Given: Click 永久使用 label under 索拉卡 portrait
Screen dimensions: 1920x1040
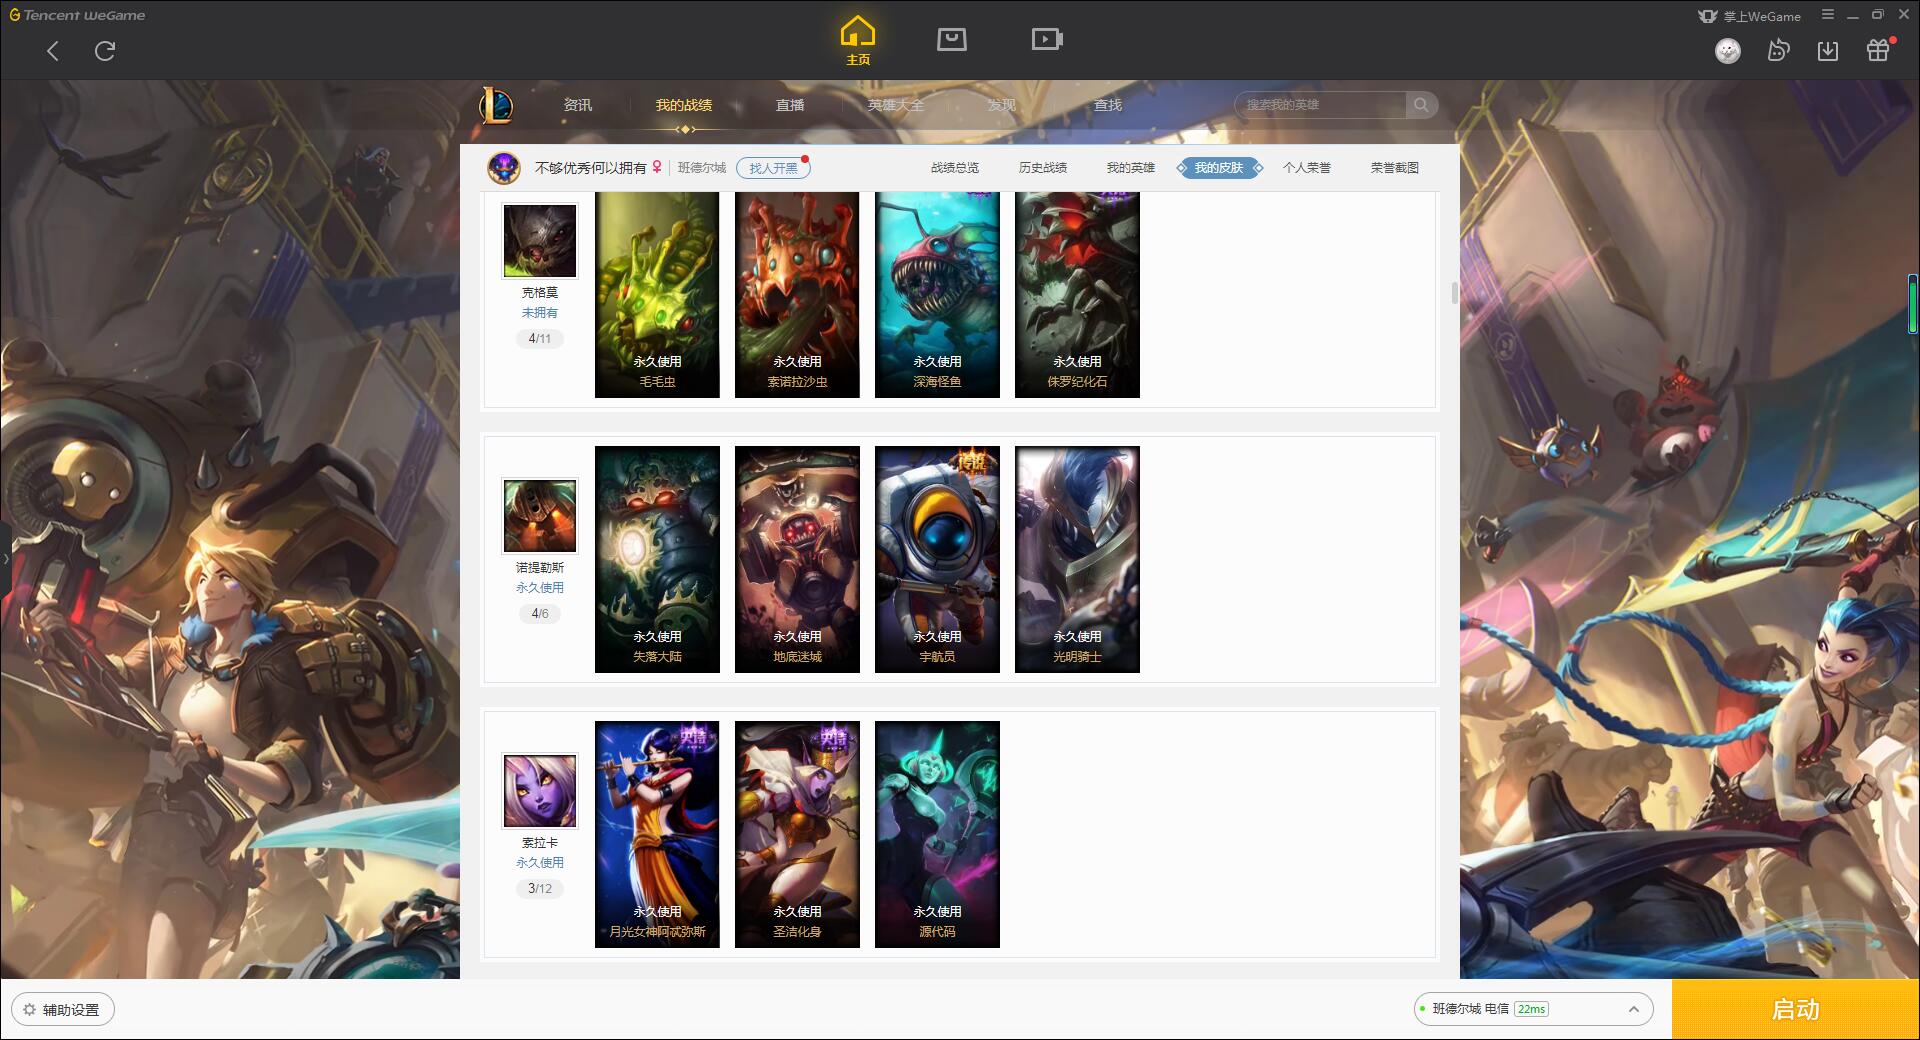Looking at the screenshot, I should [x=540, y=863].
